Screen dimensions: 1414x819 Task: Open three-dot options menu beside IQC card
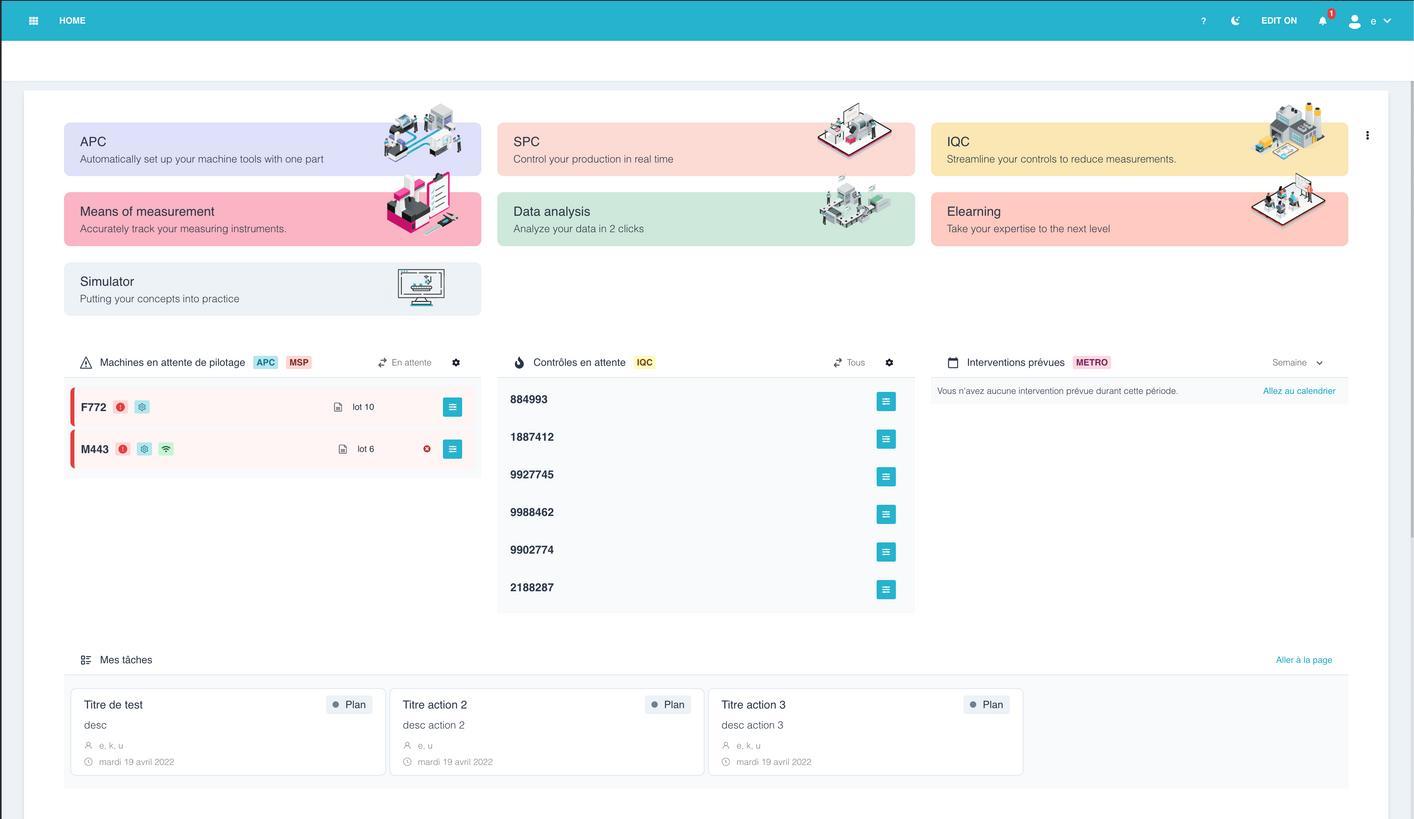[x=1367, y=135]
